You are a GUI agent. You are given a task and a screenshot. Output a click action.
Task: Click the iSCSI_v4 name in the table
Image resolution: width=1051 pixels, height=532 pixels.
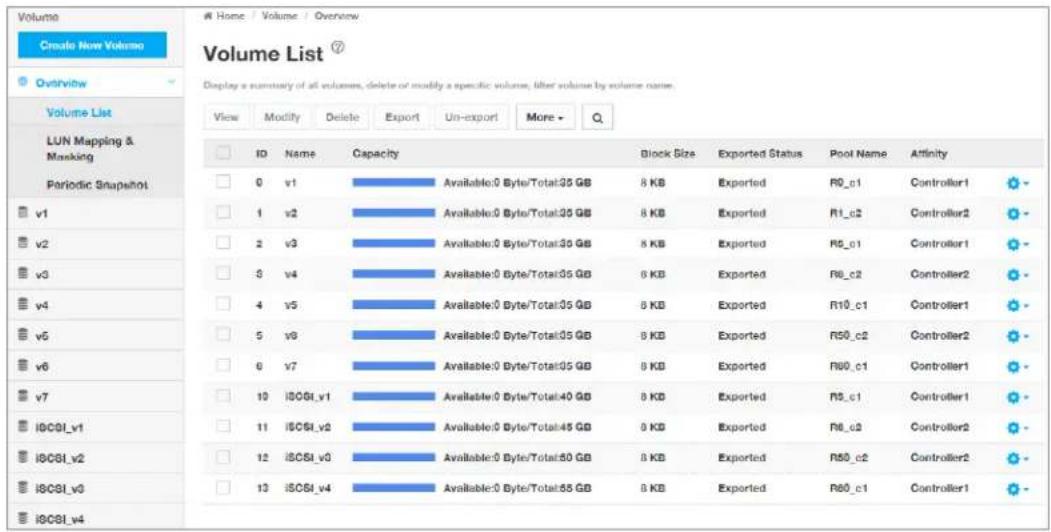(308, 488)
